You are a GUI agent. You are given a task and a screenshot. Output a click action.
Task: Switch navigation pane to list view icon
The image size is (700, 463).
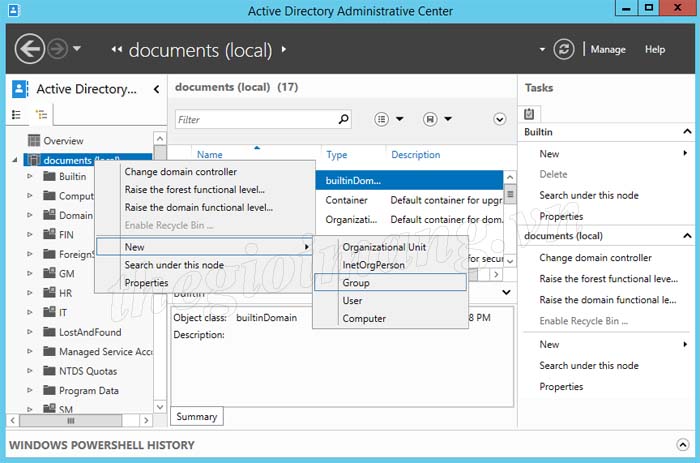click(x=17, y=115)
